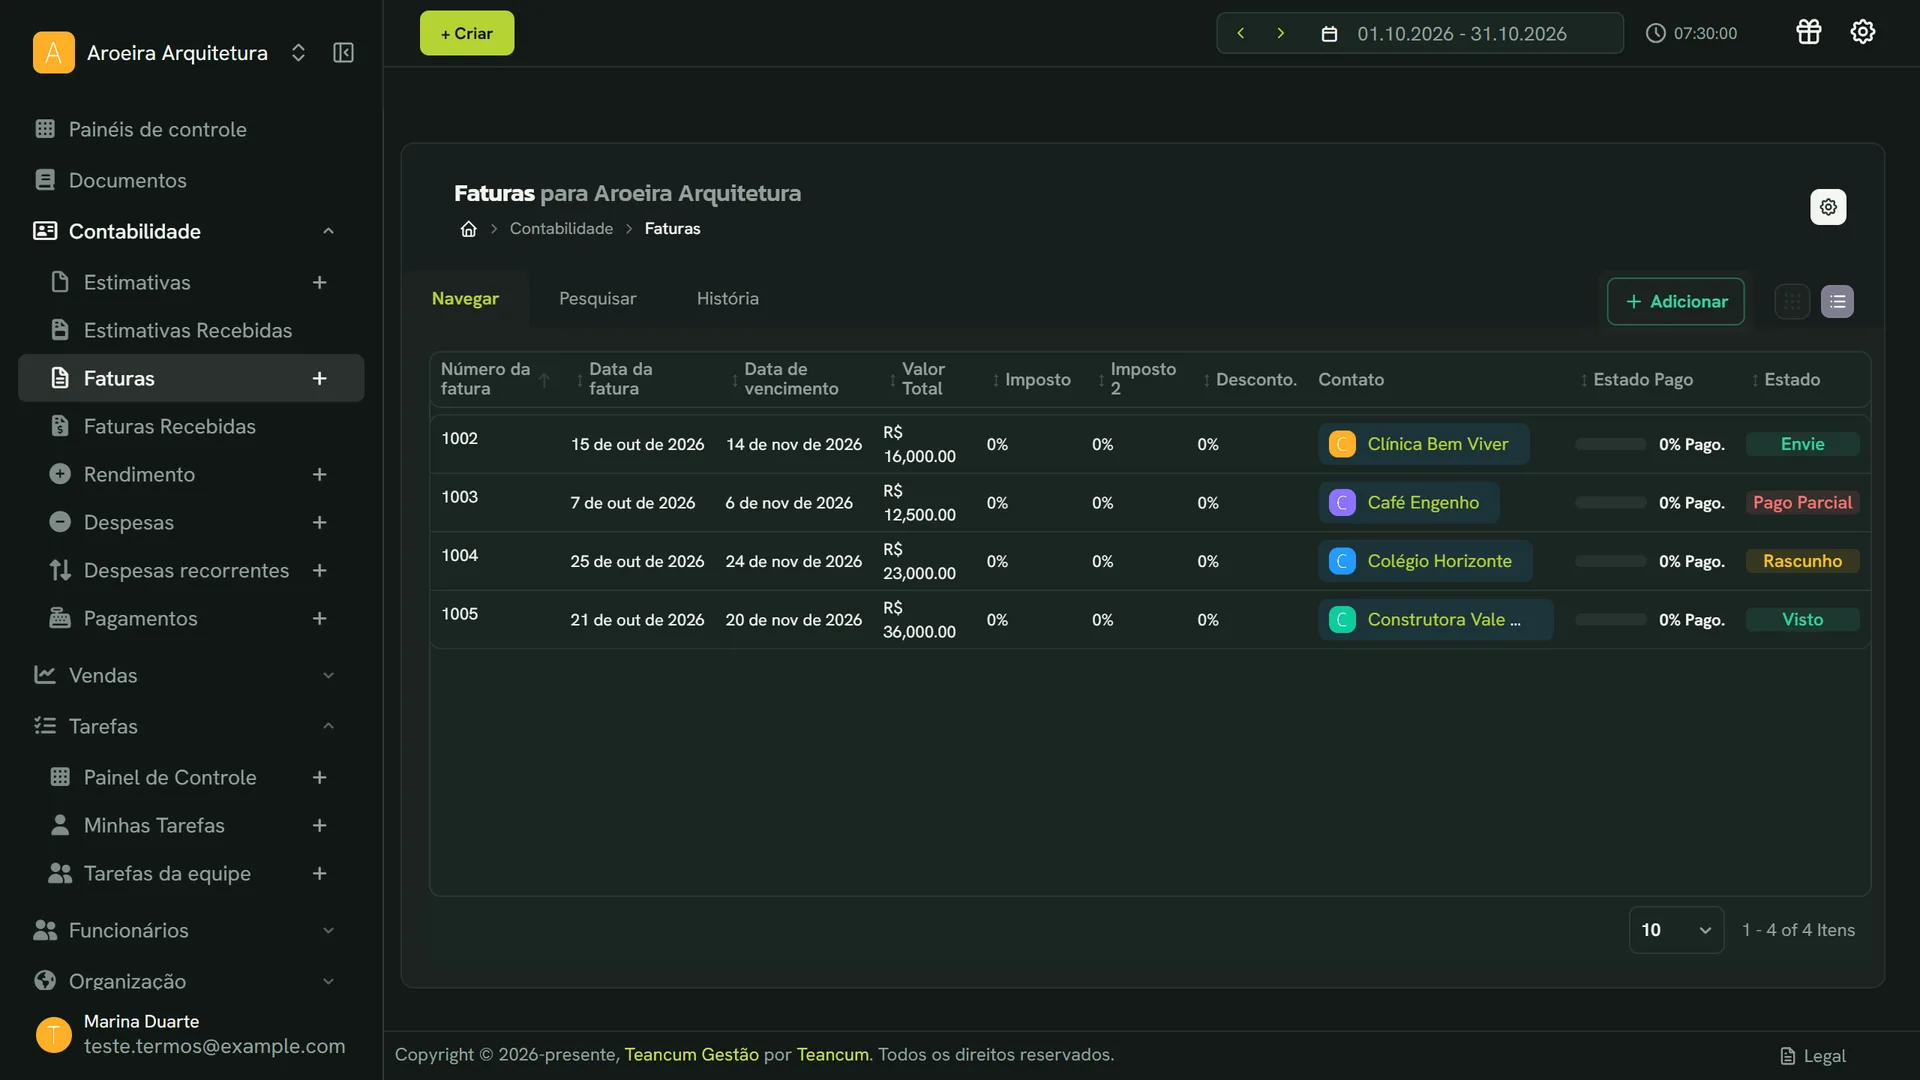
Task: Open the timer clock showing 07:30:00
Action: click(x=1691, y=33)
